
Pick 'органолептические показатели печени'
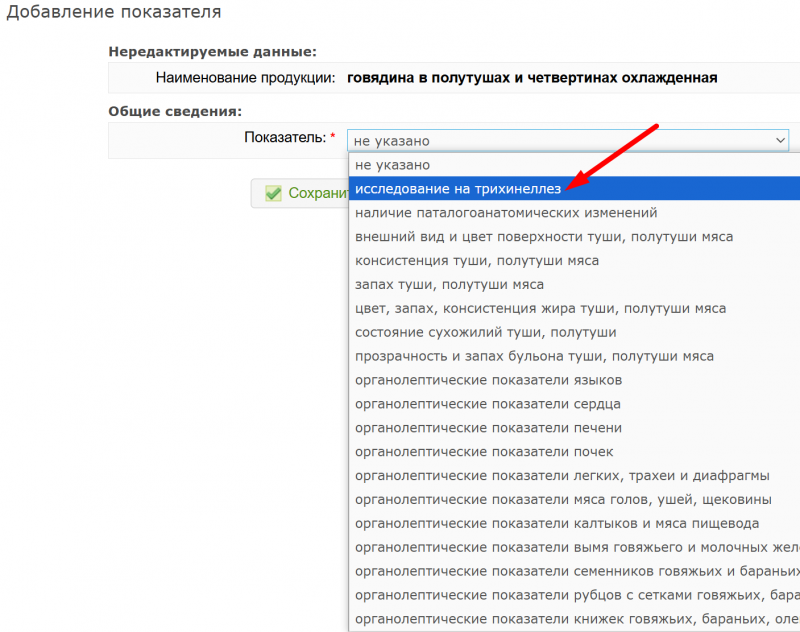click(488, 428)
